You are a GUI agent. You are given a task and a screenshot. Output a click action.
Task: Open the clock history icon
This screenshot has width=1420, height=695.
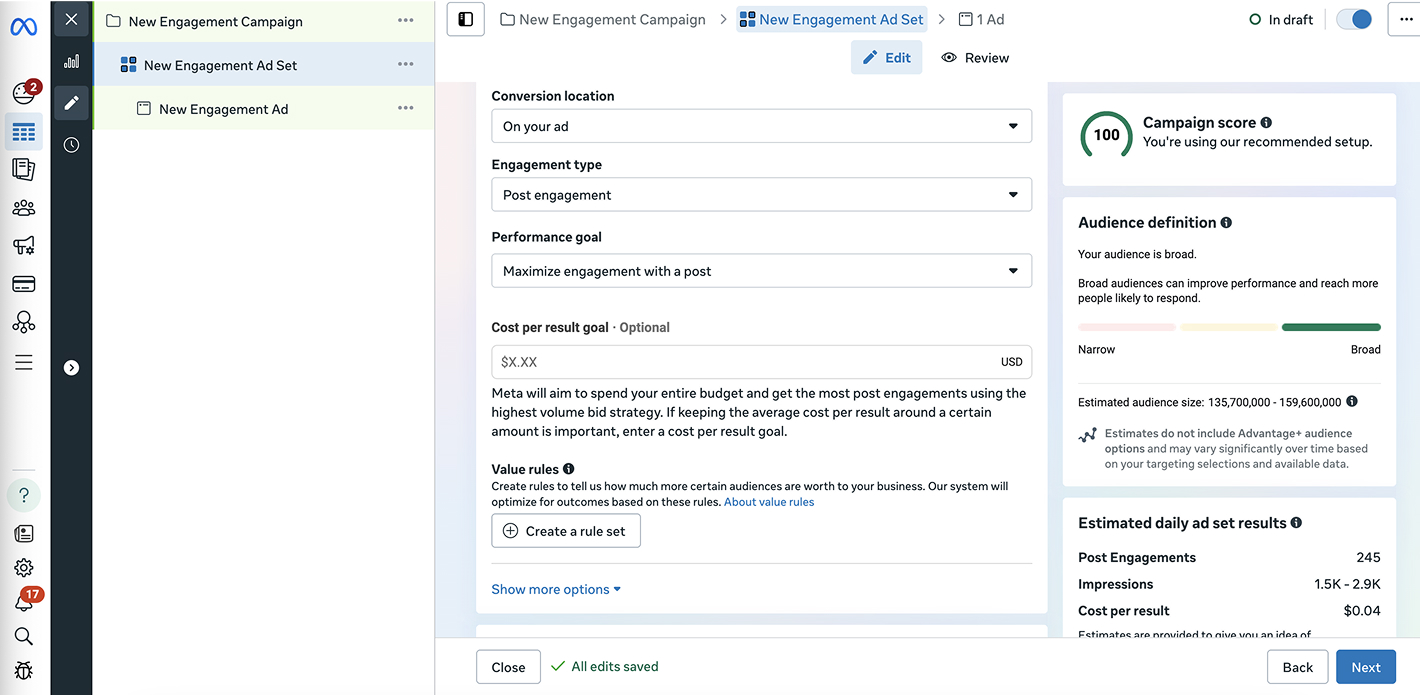click(71, 145)
